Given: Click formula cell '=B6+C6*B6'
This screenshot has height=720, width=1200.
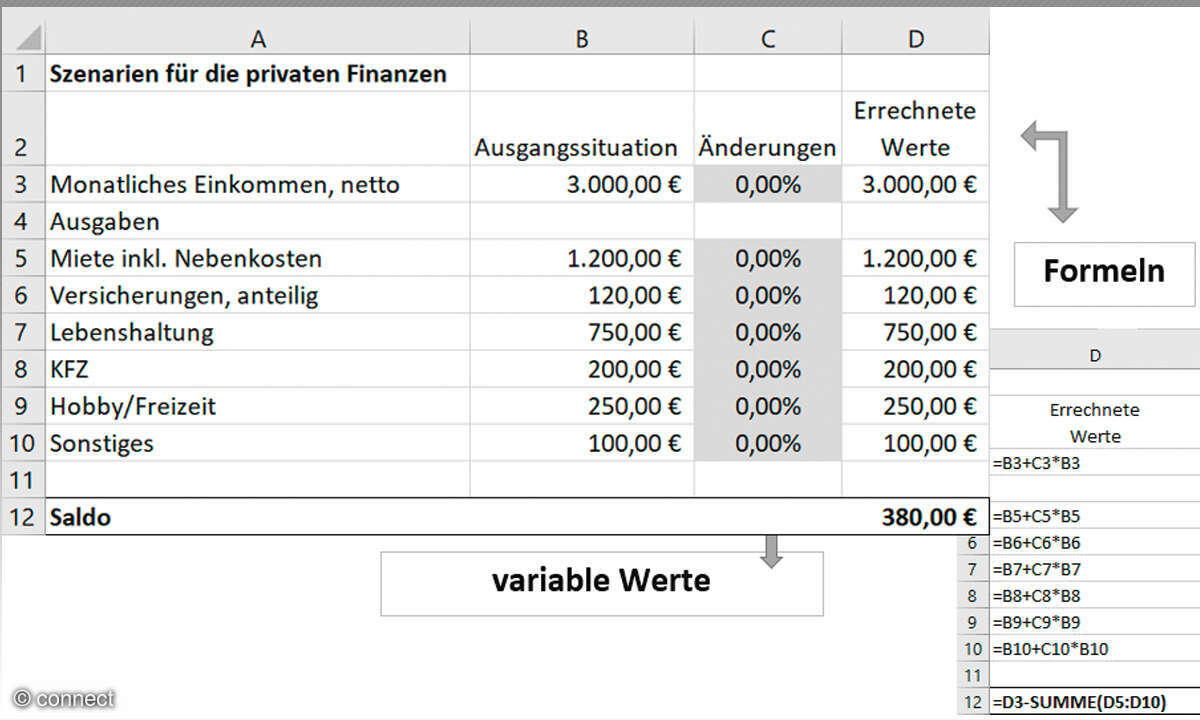Looking at the screenshot, I should [x=1094, y=543].
